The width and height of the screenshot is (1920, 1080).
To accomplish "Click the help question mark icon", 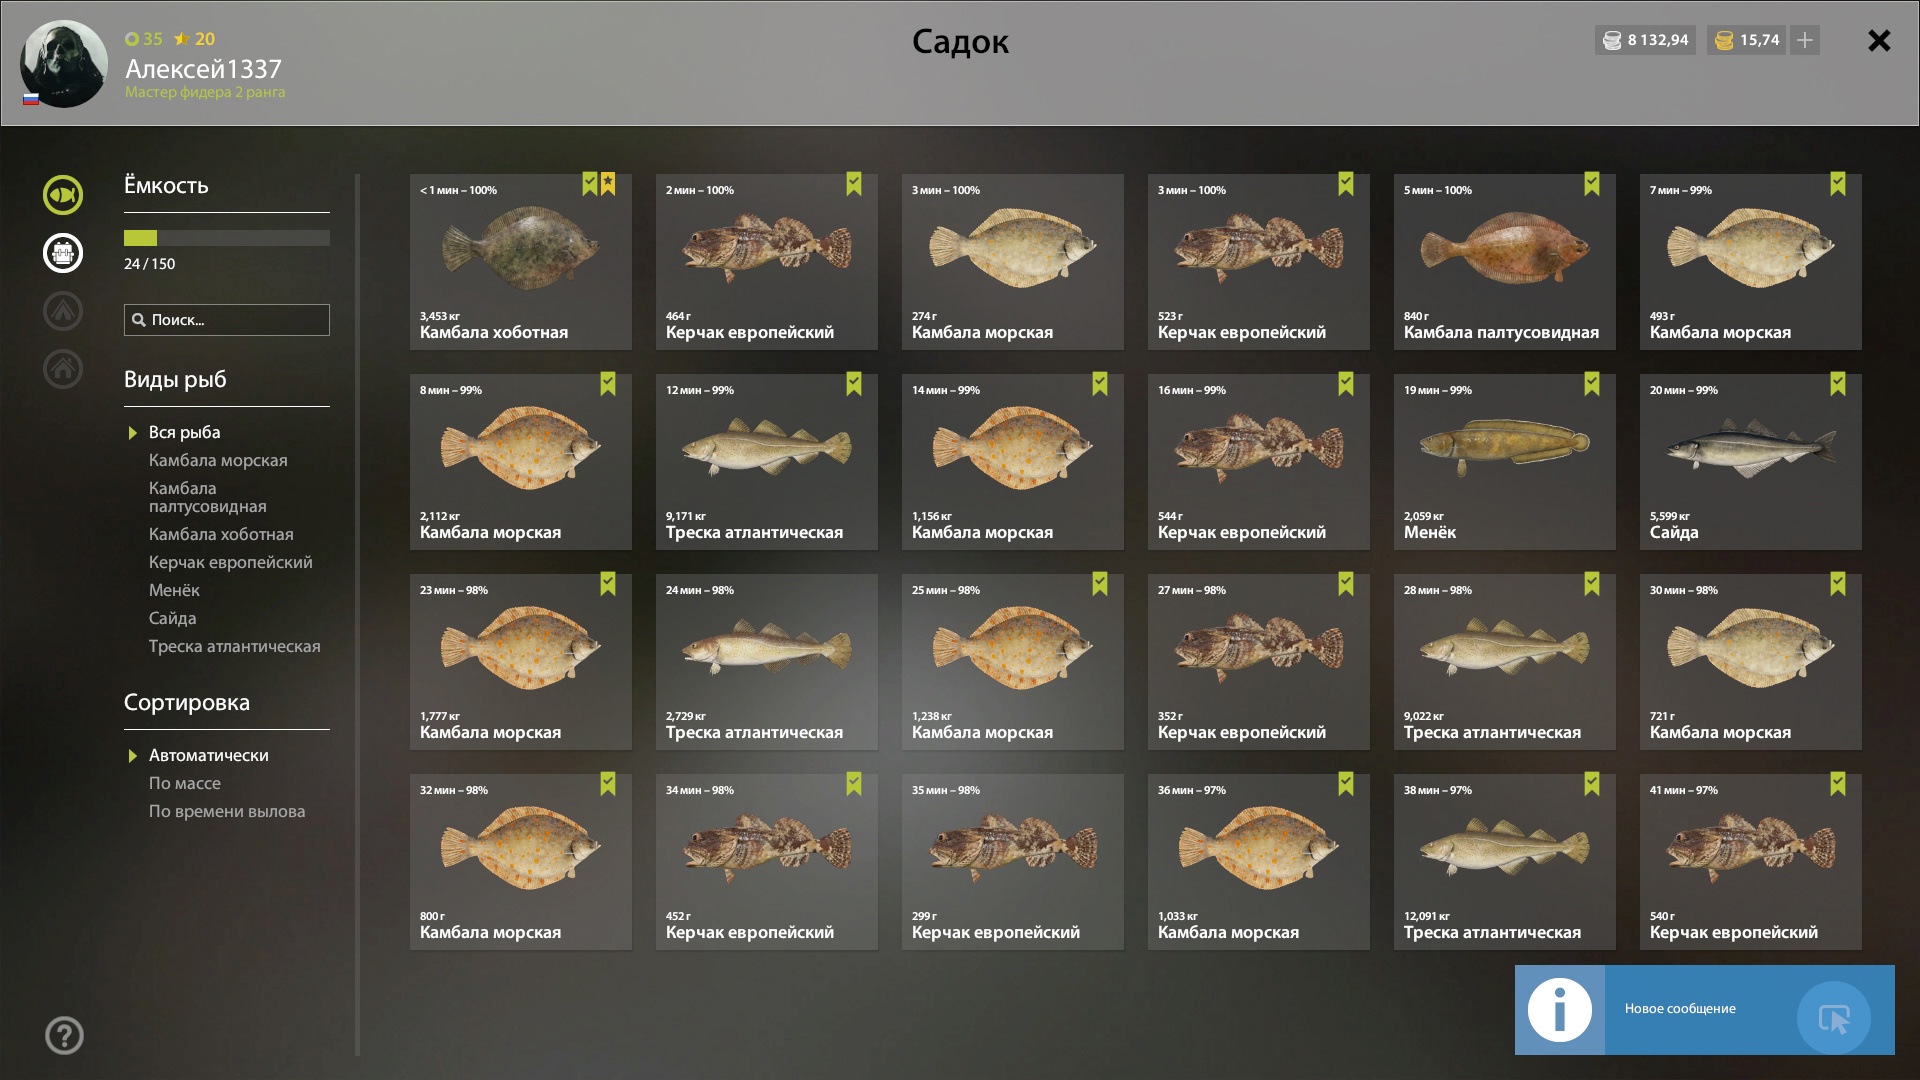I will tap(64, 1036).
